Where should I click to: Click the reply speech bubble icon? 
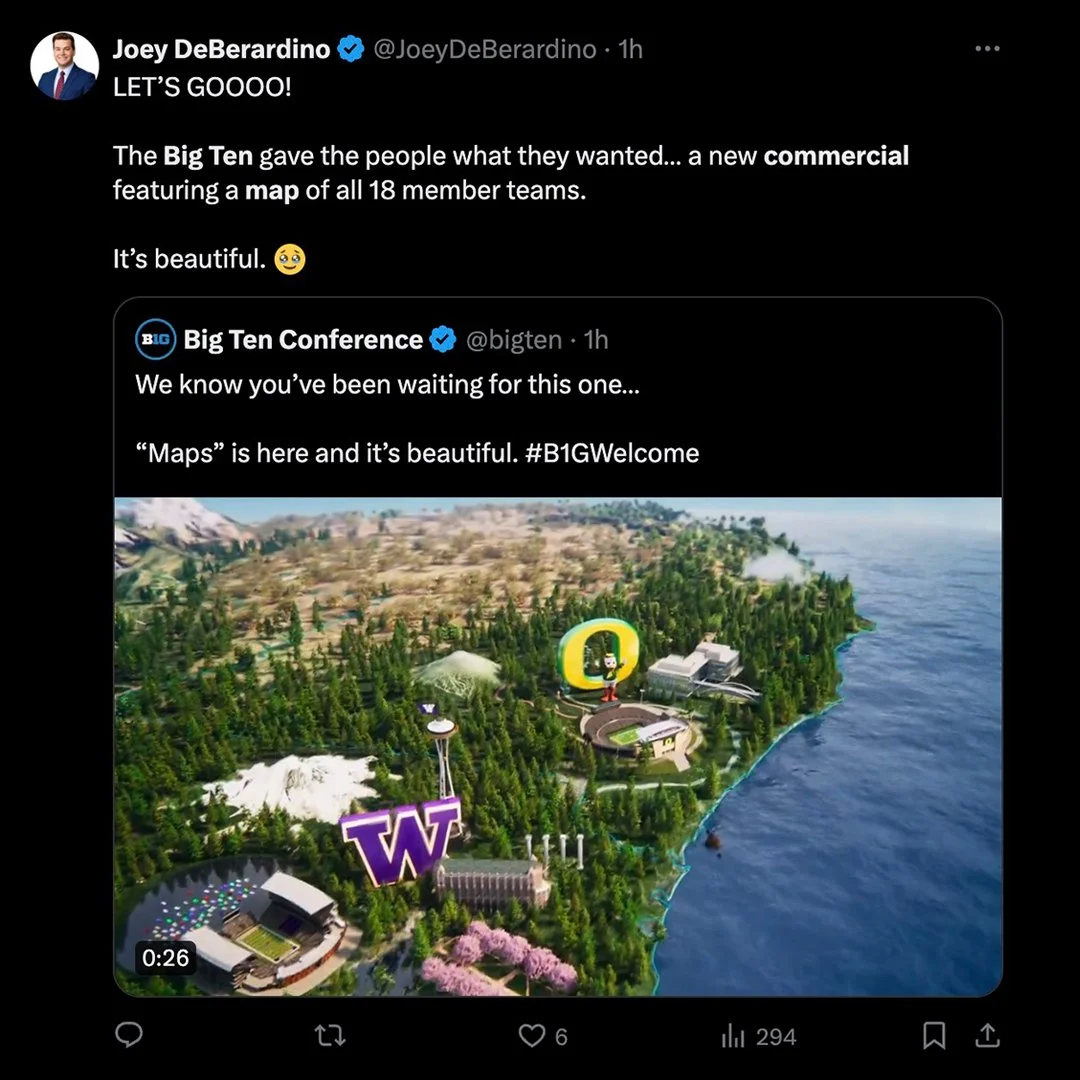pyautogui.click(x=128, y=1036)
